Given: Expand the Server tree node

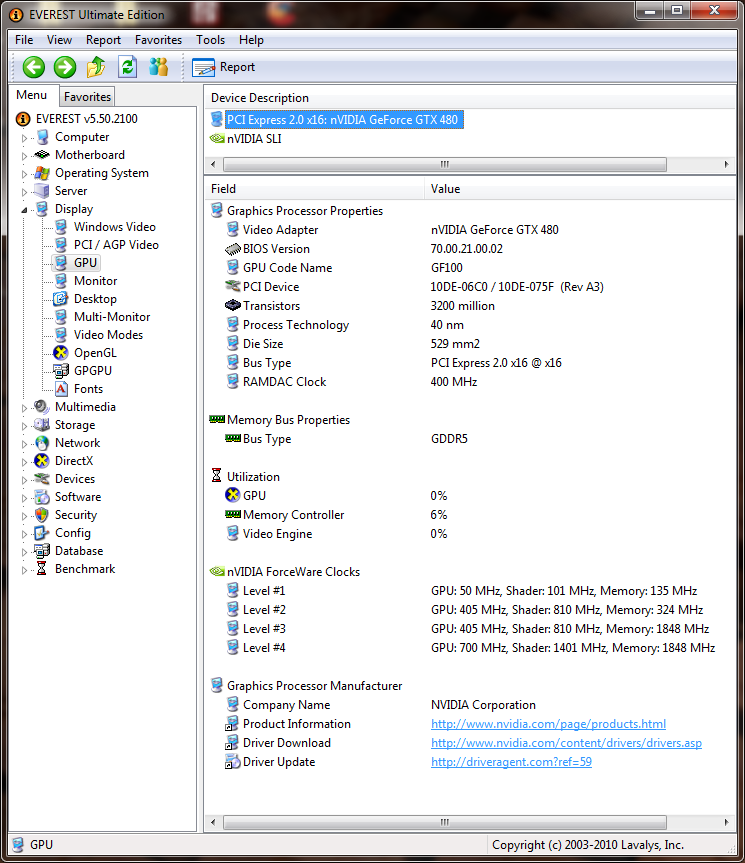Looking at the screenshot, I should pos(24,192).
